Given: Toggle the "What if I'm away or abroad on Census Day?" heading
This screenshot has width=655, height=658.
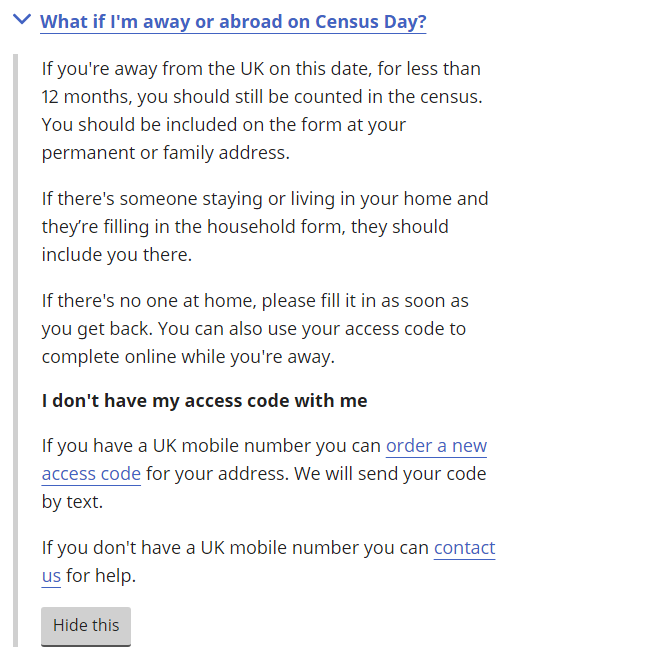Looking at the screenshot, I should 233,22.
